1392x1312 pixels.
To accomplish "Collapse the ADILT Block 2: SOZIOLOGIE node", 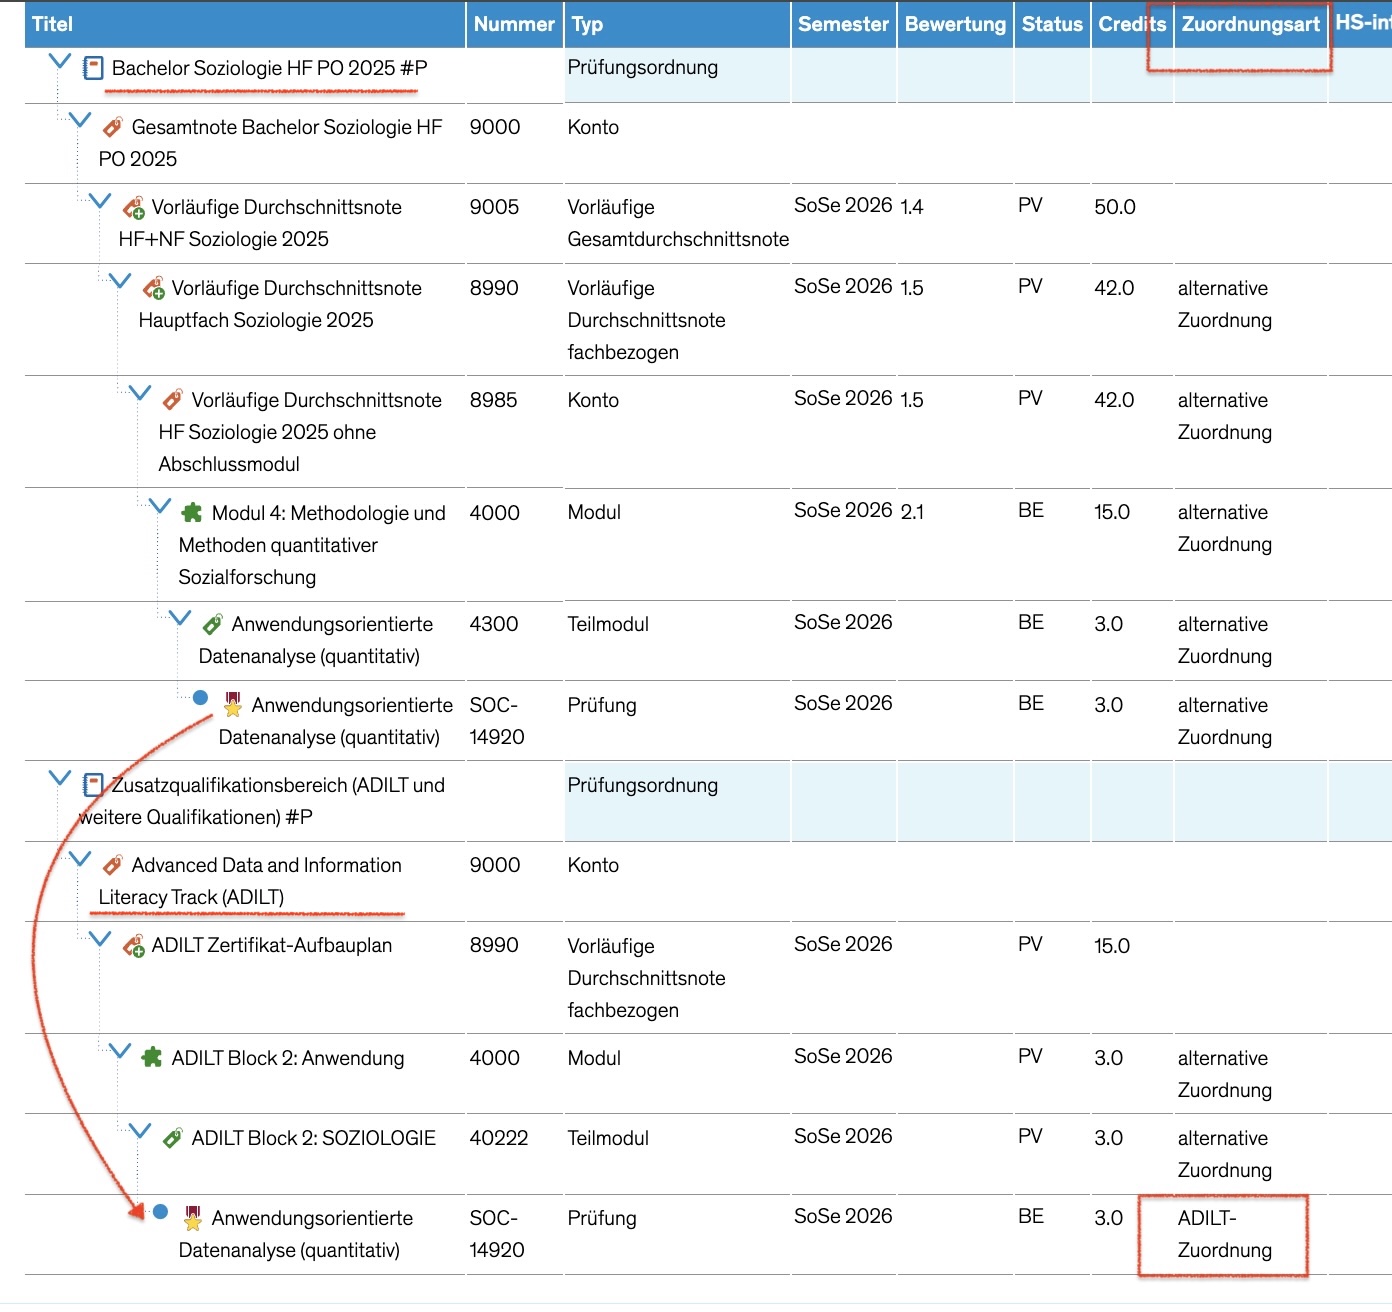I will tap(140, 1130).
